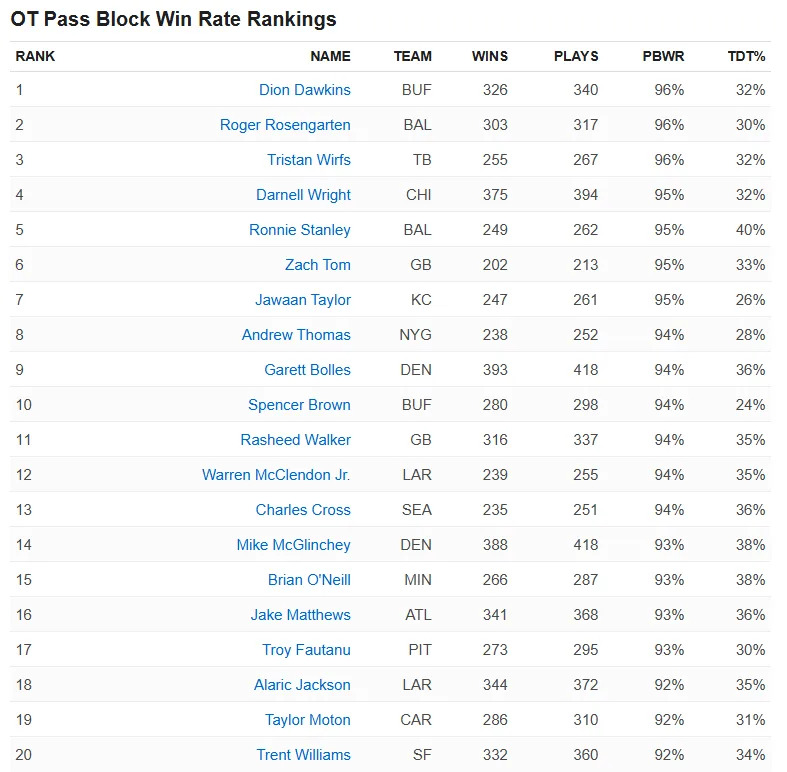Open Garett Bolles profile link
Screen dimensions: 787x772
pyautogui.click(x=307, y=370)
